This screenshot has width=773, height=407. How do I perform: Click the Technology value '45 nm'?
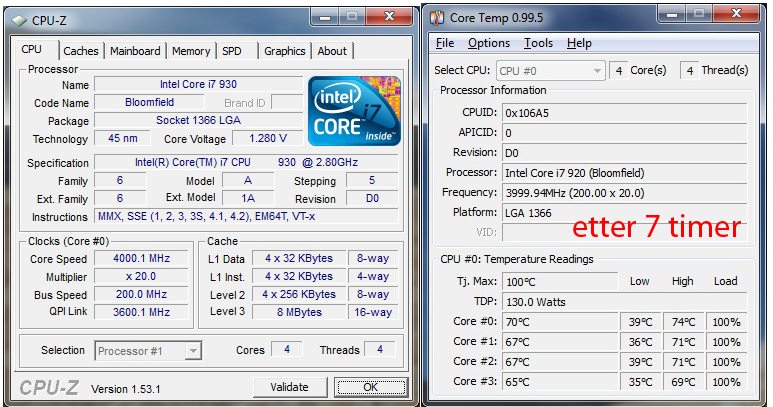pos(123,138)
